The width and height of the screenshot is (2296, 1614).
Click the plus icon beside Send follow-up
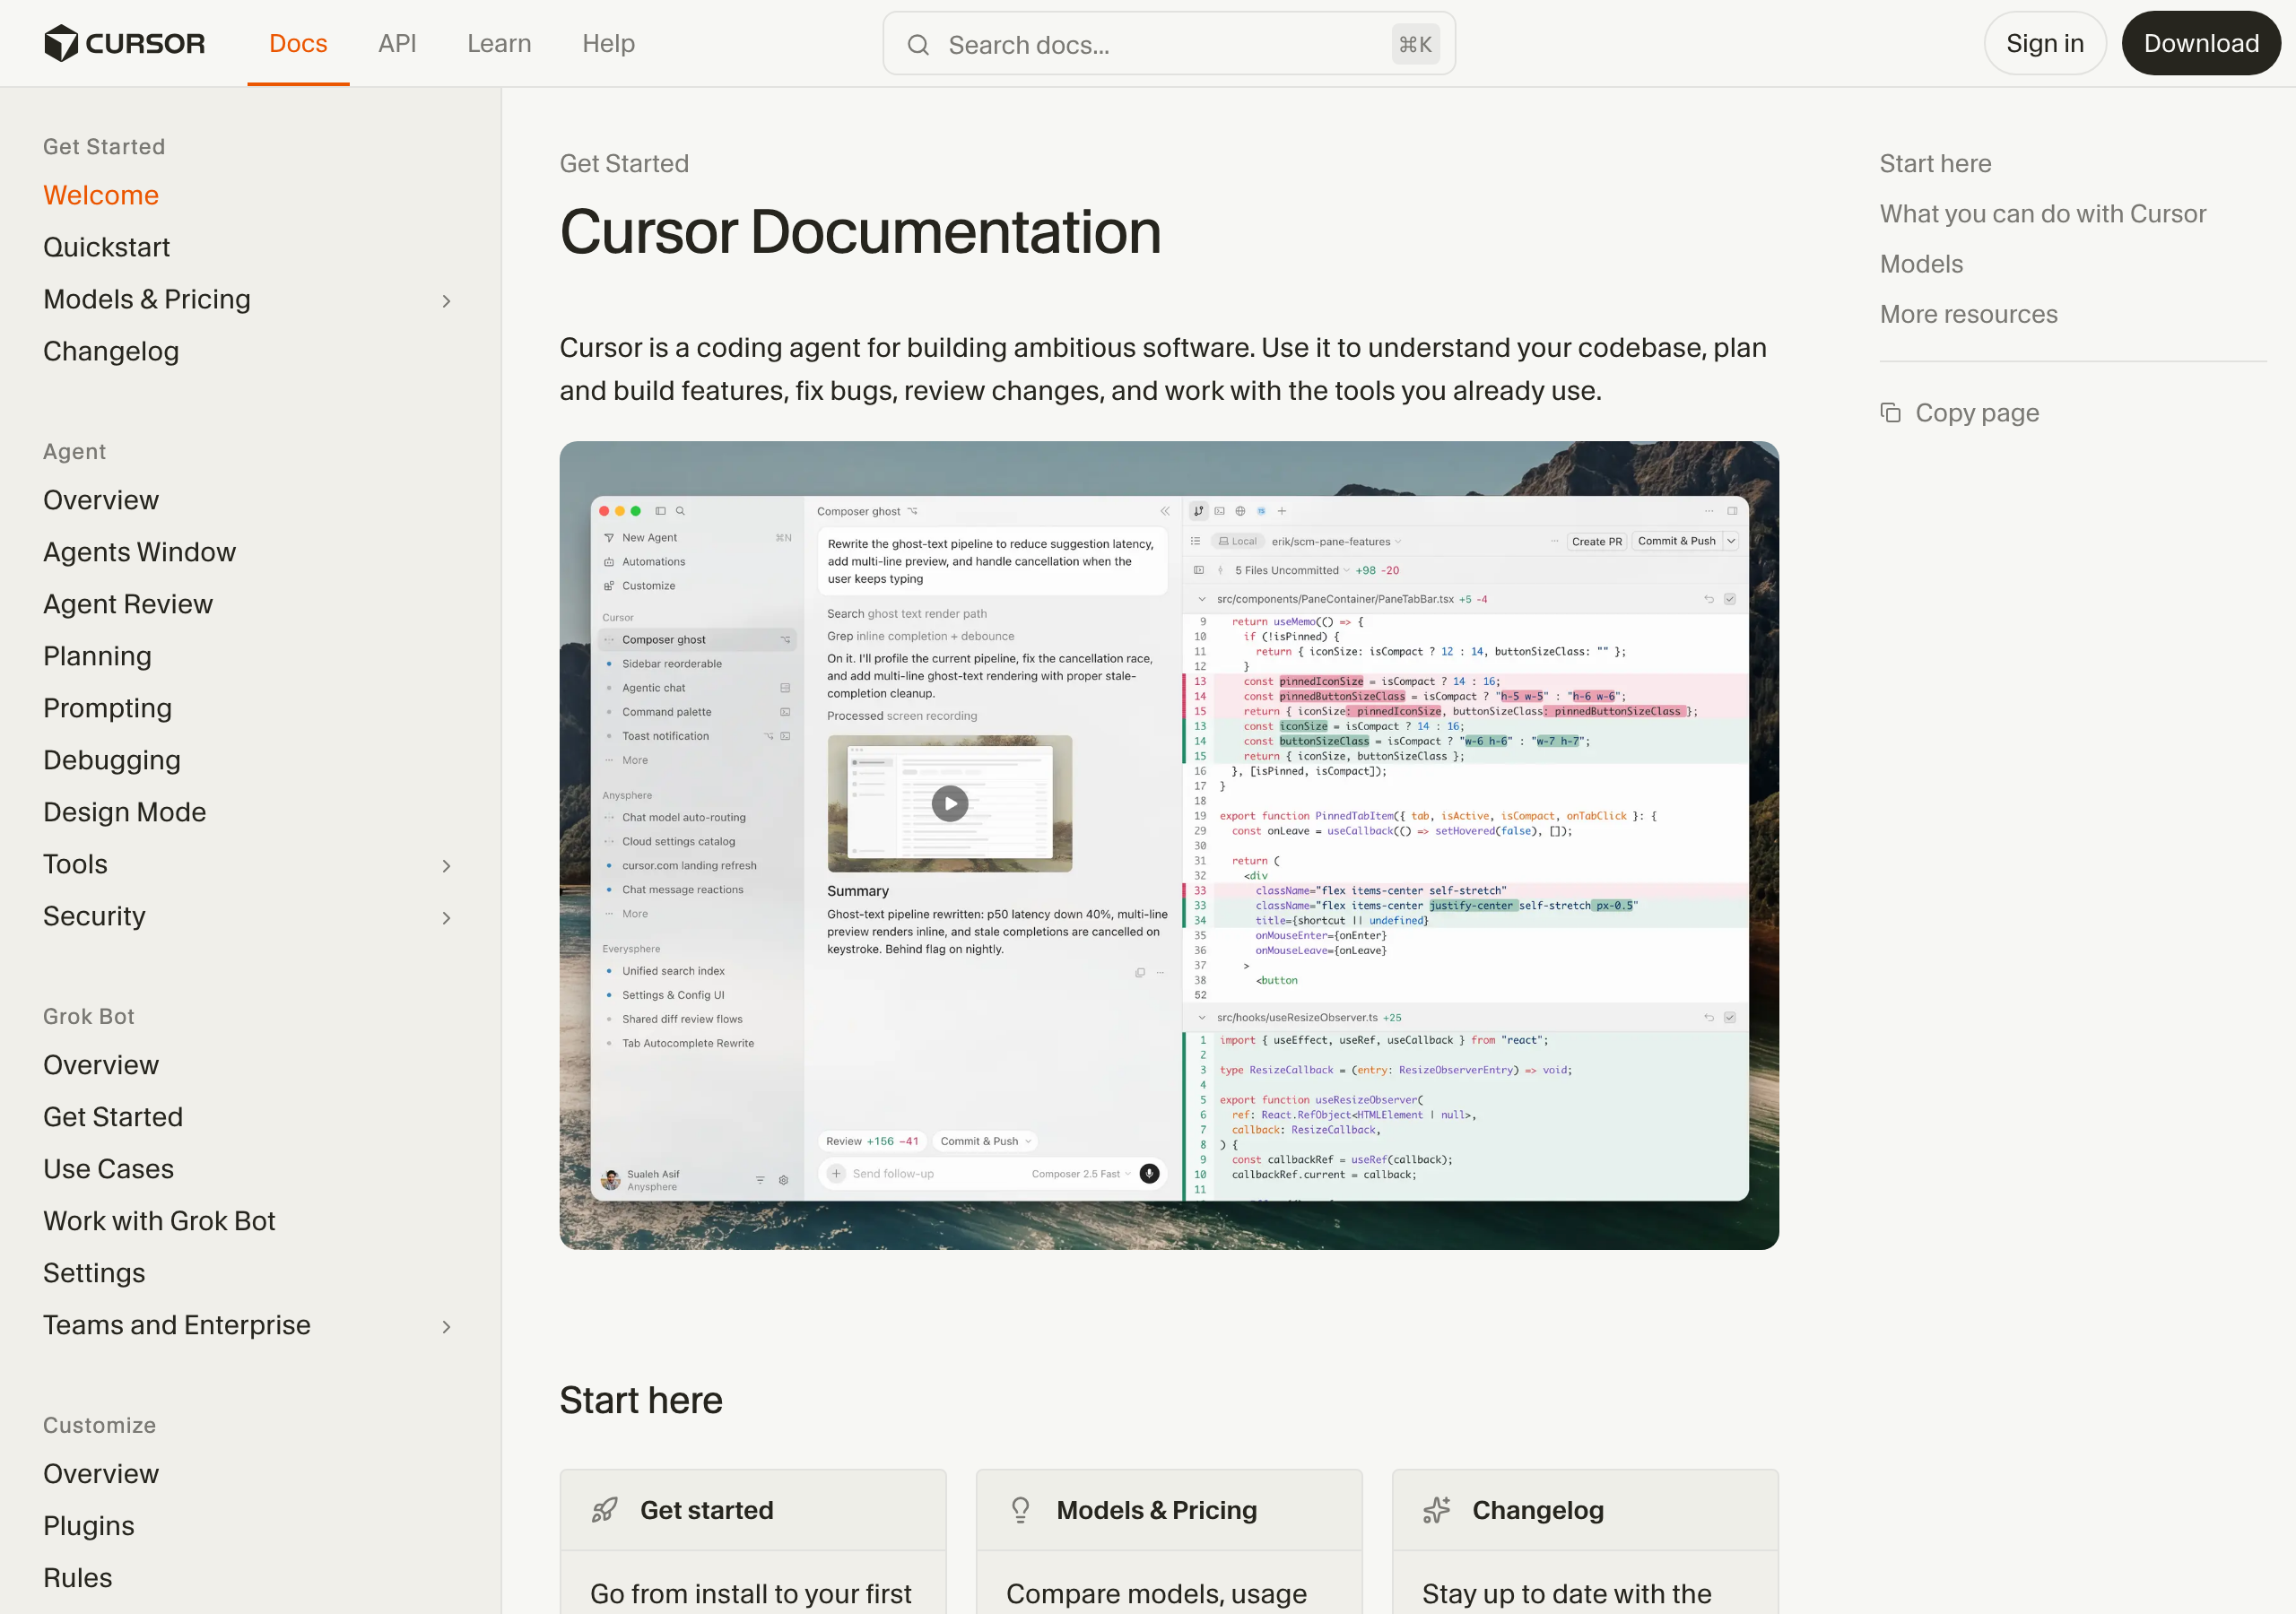tap(836, 1173)
